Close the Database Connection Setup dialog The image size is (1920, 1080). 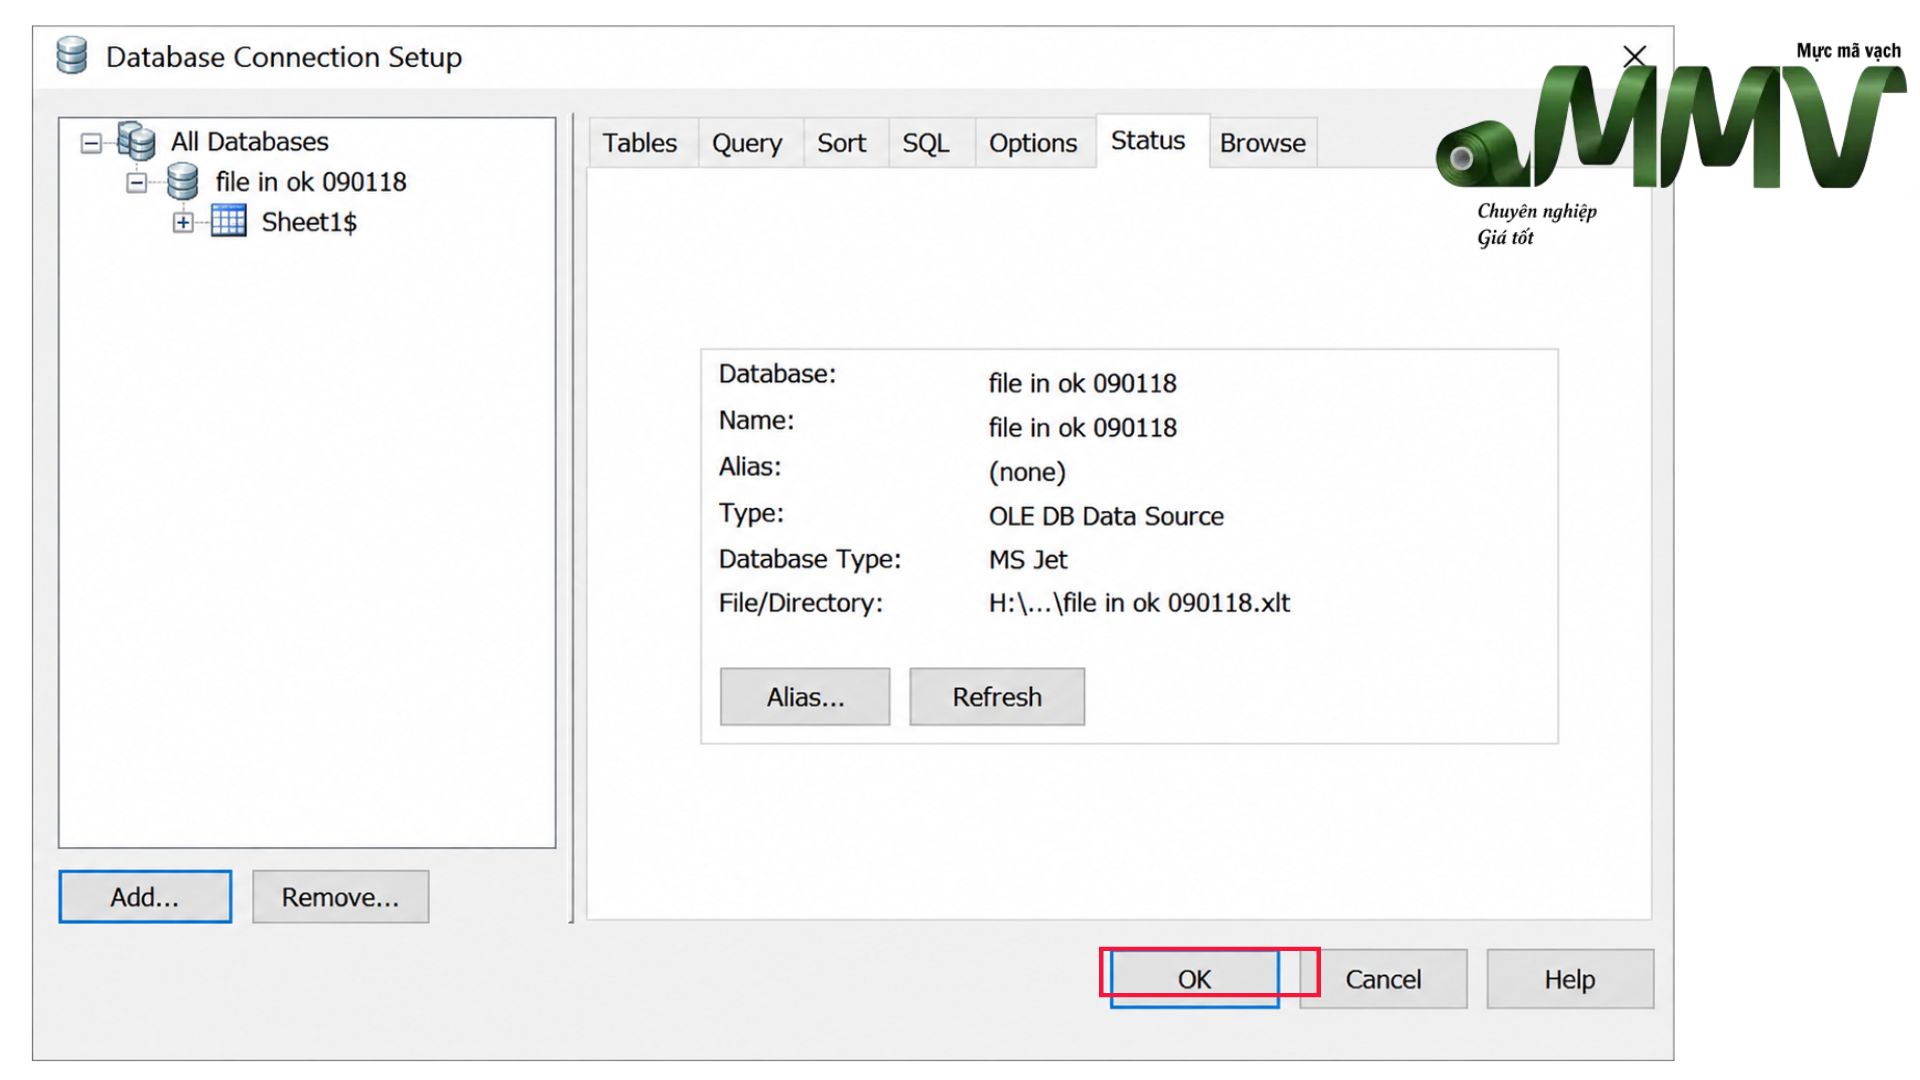tap(1634, 56)
